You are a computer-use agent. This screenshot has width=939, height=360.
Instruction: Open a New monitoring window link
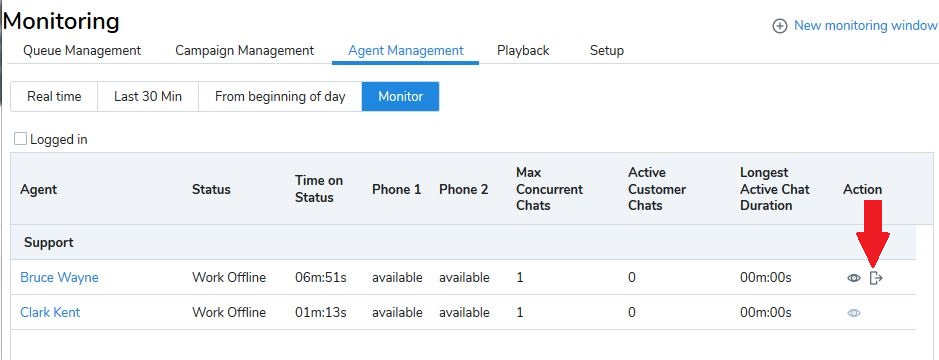(x=865, y=26)
